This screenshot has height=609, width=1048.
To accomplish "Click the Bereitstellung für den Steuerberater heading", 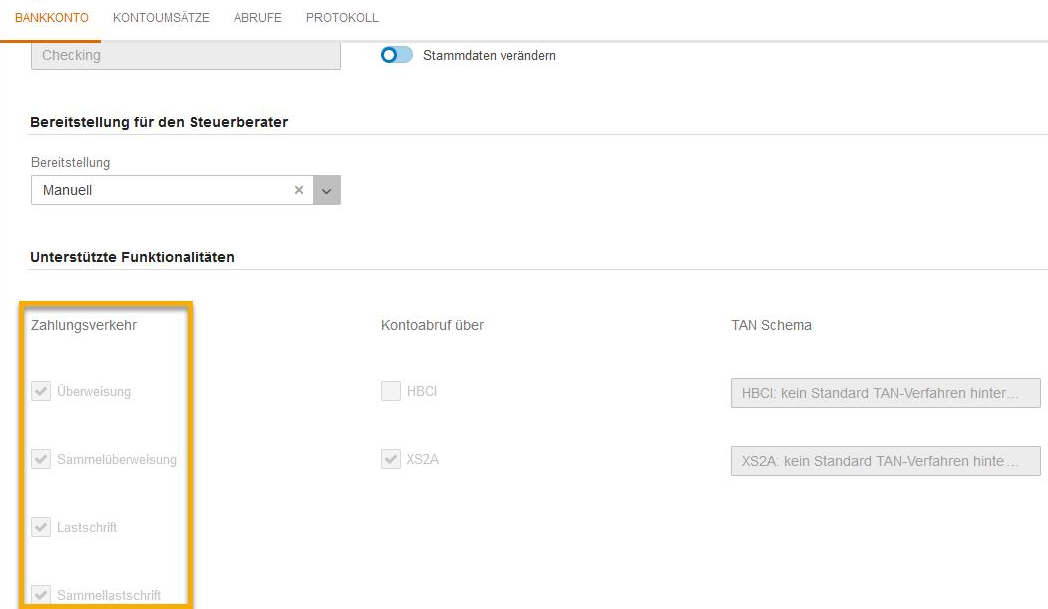I will click(x=159, y=122).
